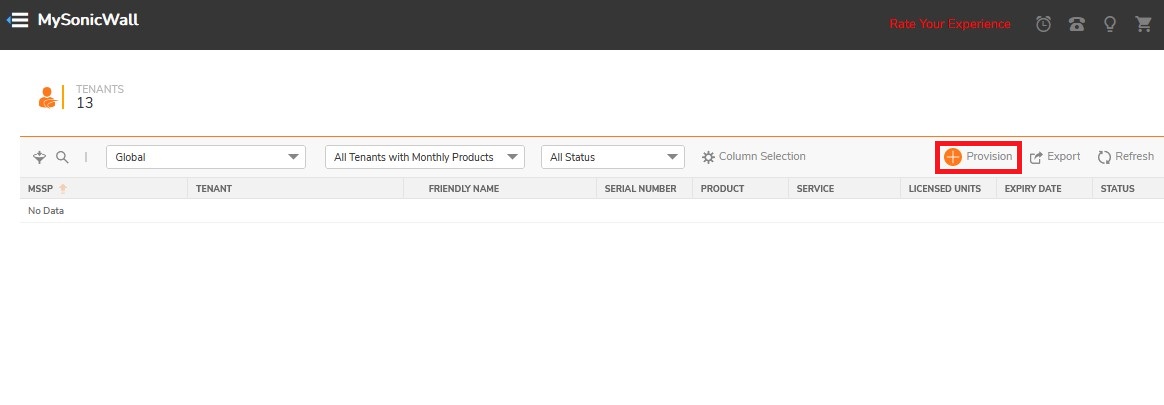Open the Column Selection gear option
Image resolution: width=1164 pixels, height=405 pixels.
click(753, 157)
